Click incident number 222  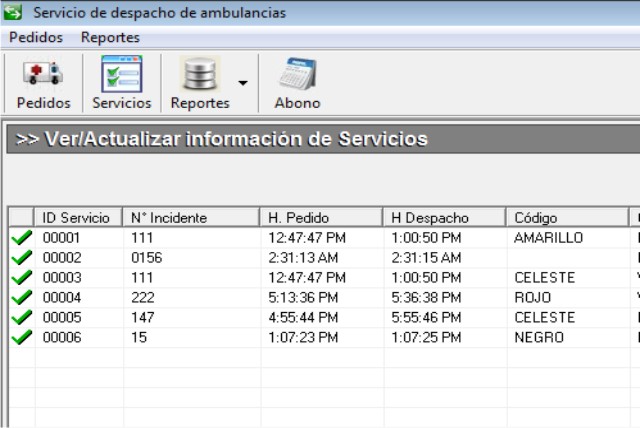[x=143, y=297]
